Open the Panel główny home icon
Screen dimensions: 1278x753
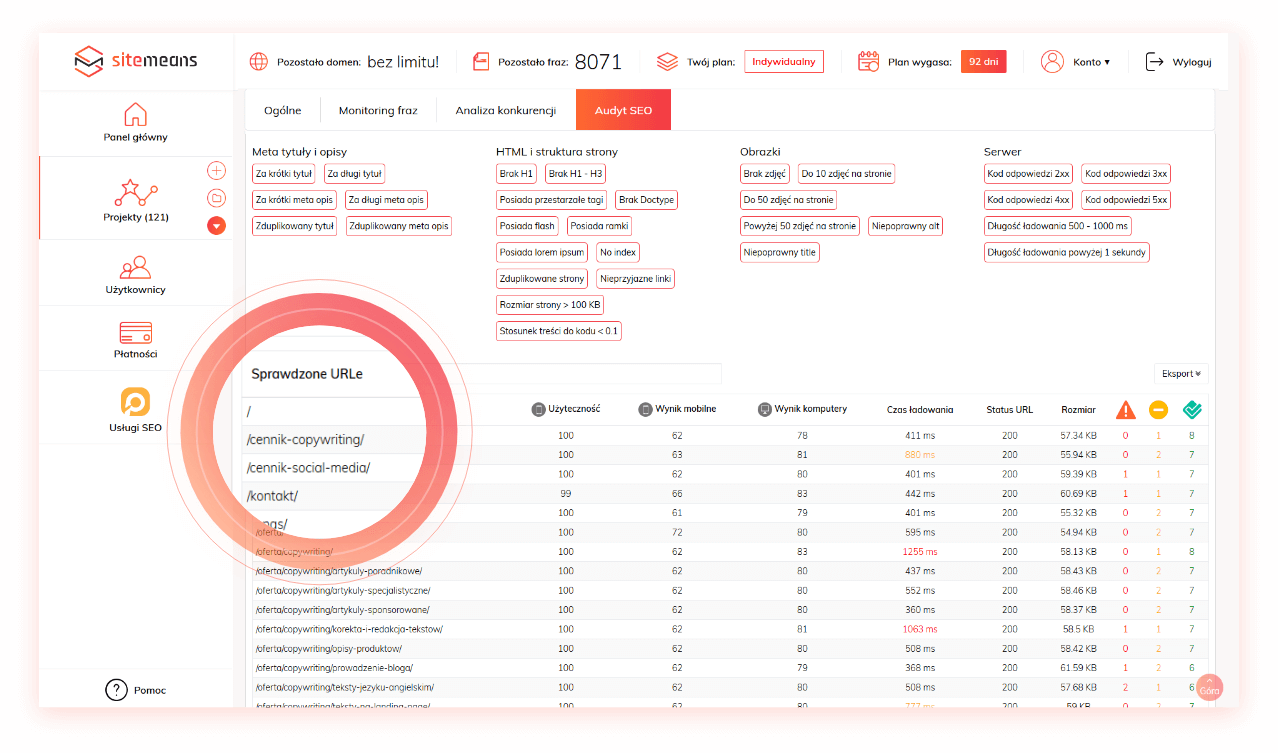point(135,115)
